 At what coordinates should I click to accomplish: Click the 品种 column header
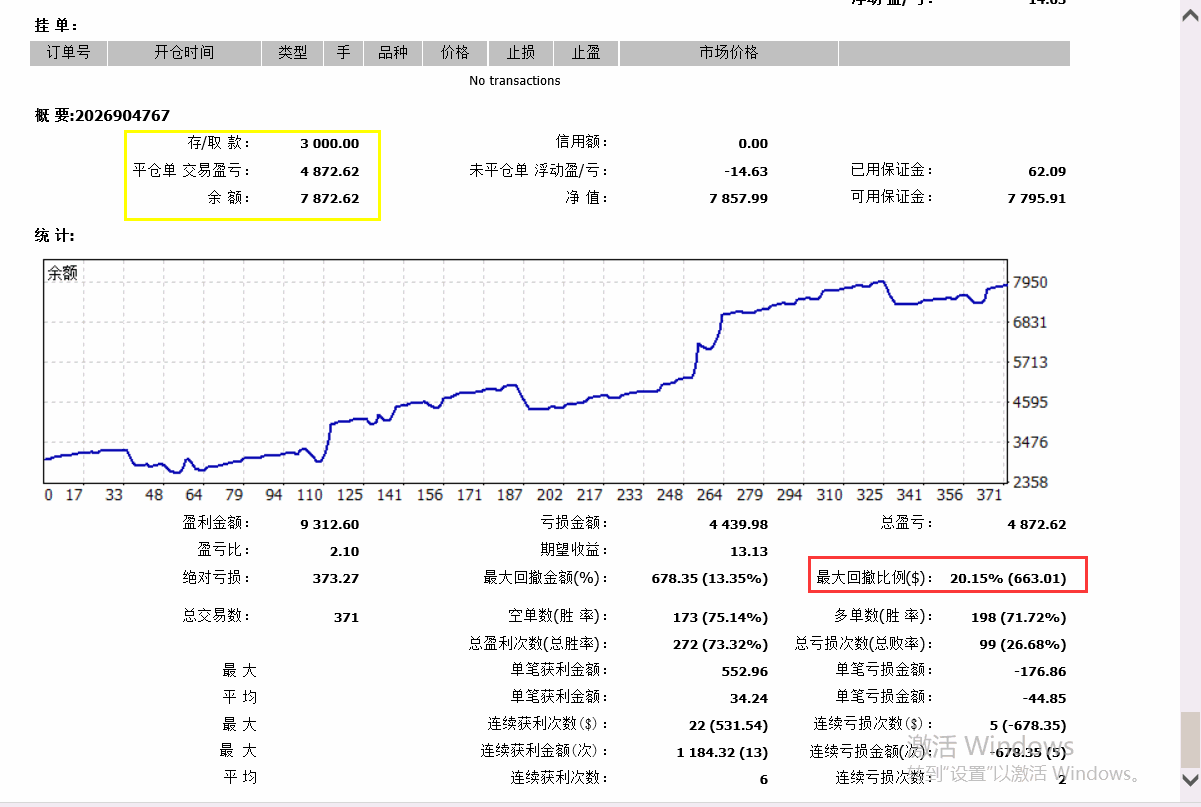click(393, 53)
